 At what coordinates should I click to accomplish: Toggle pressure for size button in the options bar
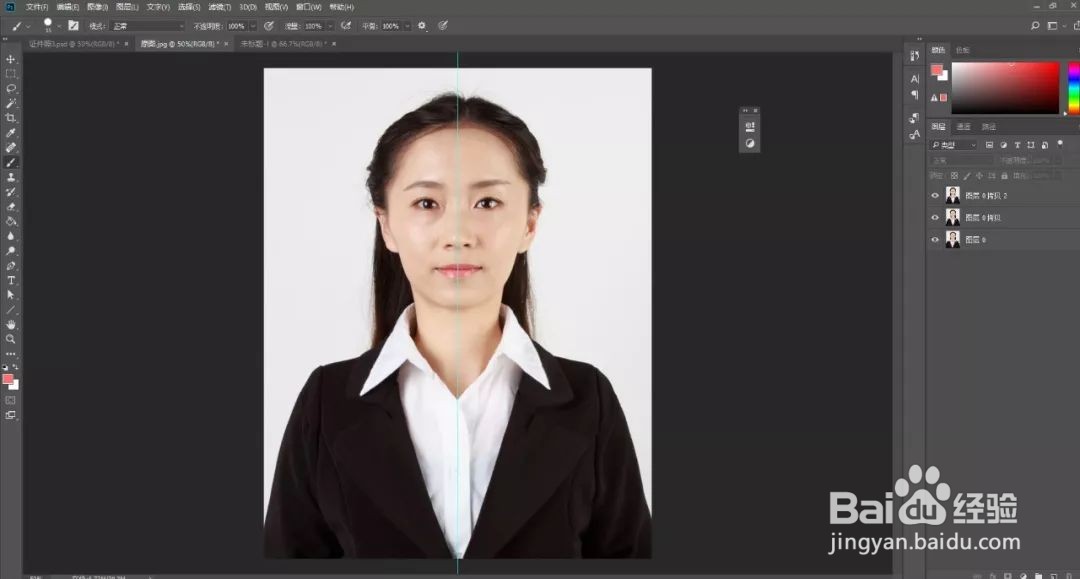tap(443, 25)
